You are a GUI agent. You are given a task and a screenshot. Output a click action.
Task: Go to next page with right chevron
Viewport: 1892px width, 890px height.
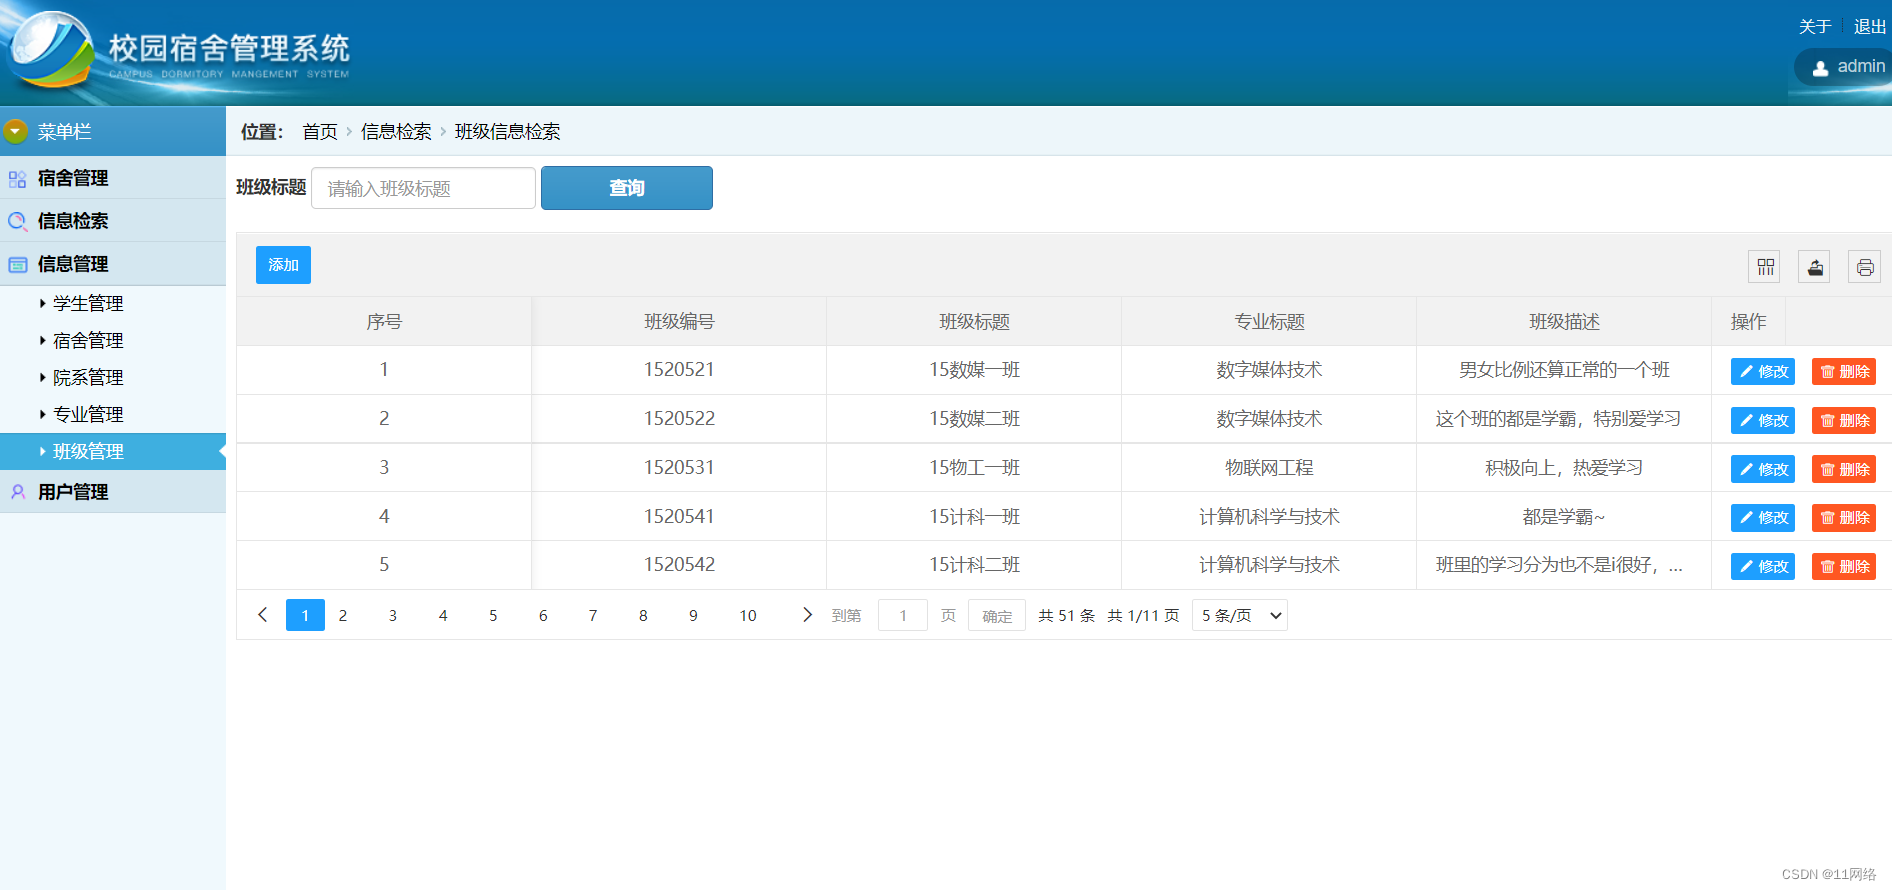807,615
